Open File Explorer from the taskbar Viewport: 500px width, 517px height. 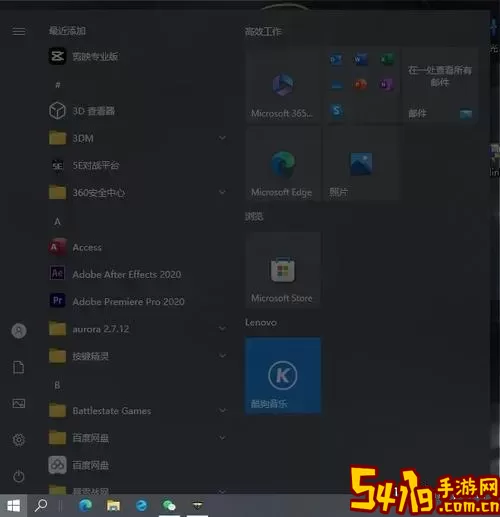click(113, 506)
